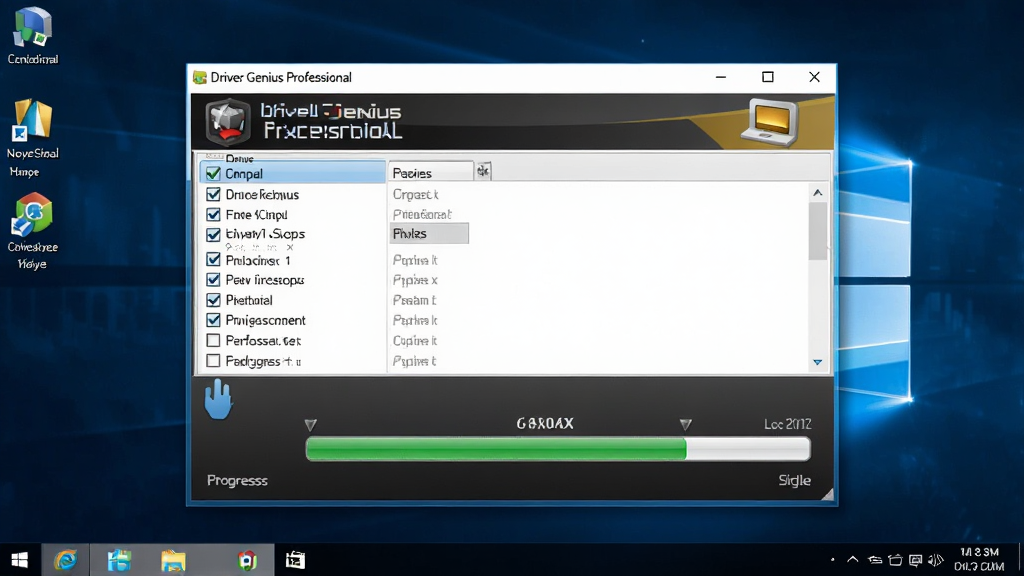
Task: Minimize the Driver Genius Professional window
Action: 721,77
